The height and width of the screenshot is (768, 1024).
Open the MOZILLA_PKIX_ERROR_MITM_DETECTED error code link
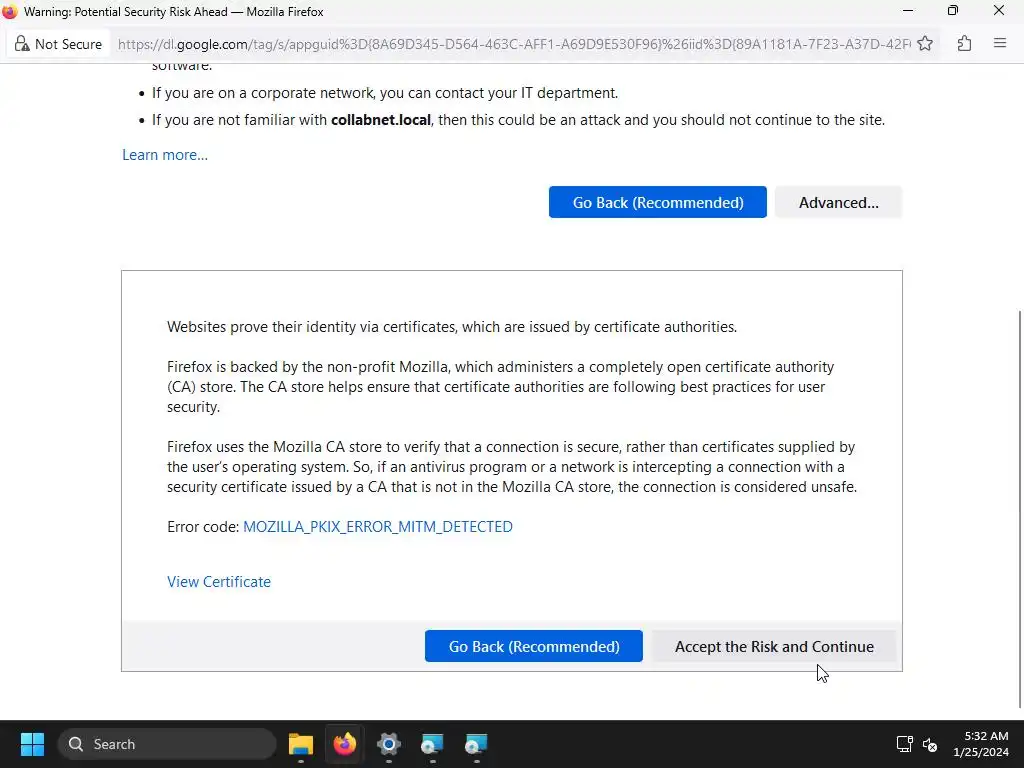(x=377, y=526)
